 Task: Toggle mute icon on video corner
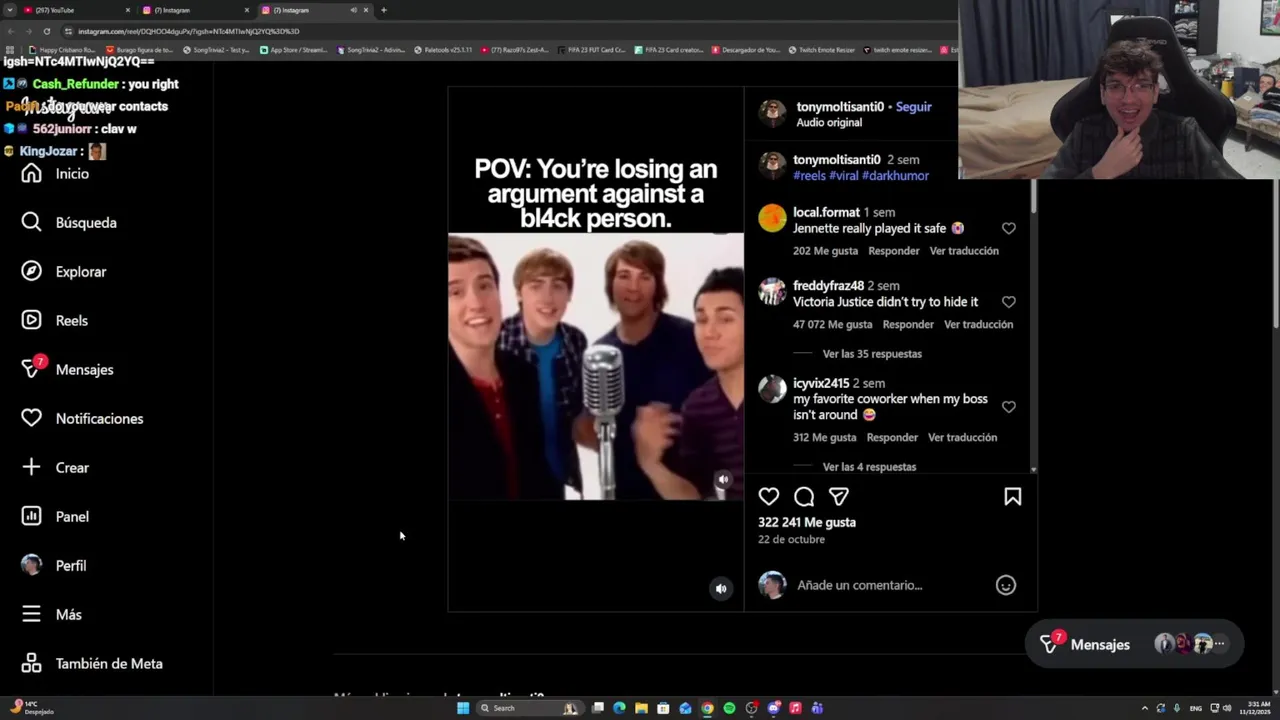(723, 480)
